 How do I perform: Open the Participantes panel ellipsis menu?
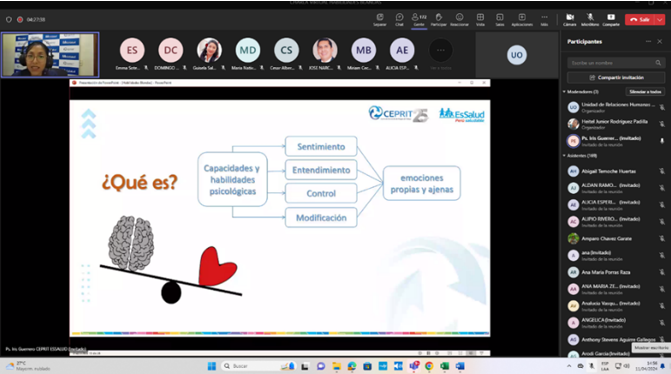click(x=648, y=42)
